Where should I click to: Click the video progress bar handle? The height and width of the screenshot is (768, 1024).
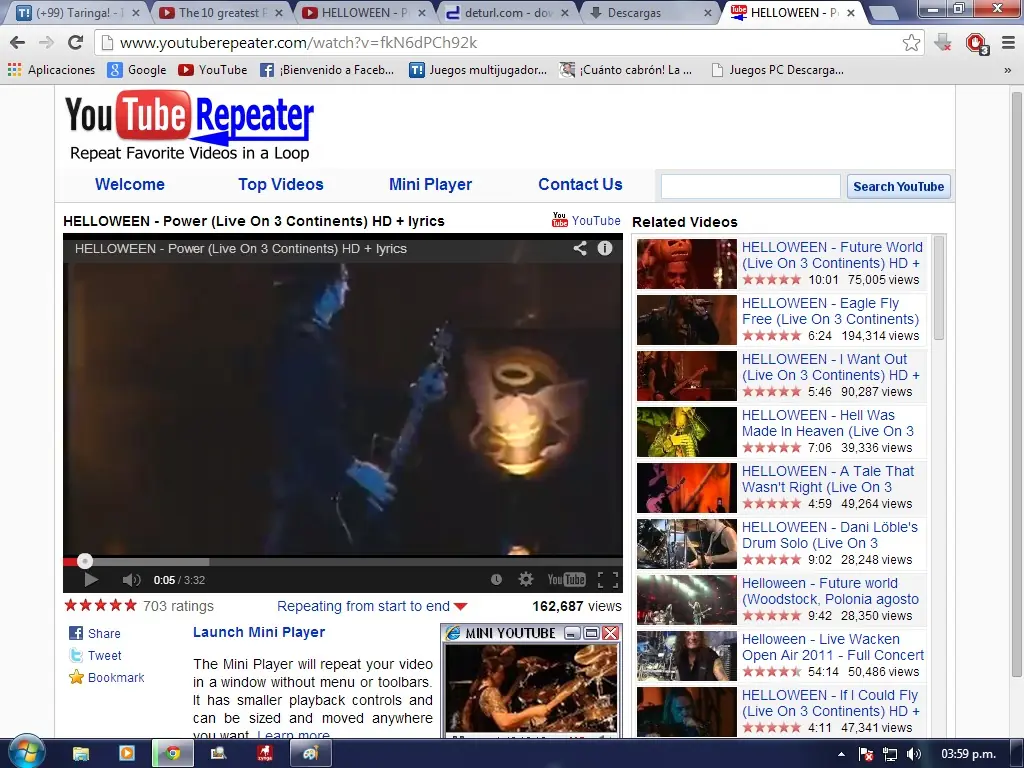pos(84,561)
